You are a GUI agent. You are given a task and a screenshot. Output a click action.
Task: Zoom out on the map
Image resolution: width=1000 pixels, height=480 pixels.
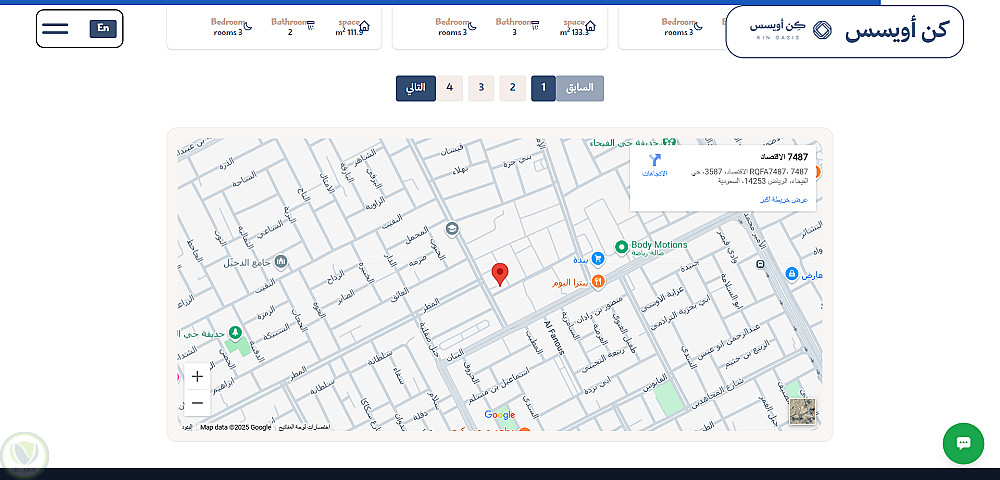(x=197, y=403)
